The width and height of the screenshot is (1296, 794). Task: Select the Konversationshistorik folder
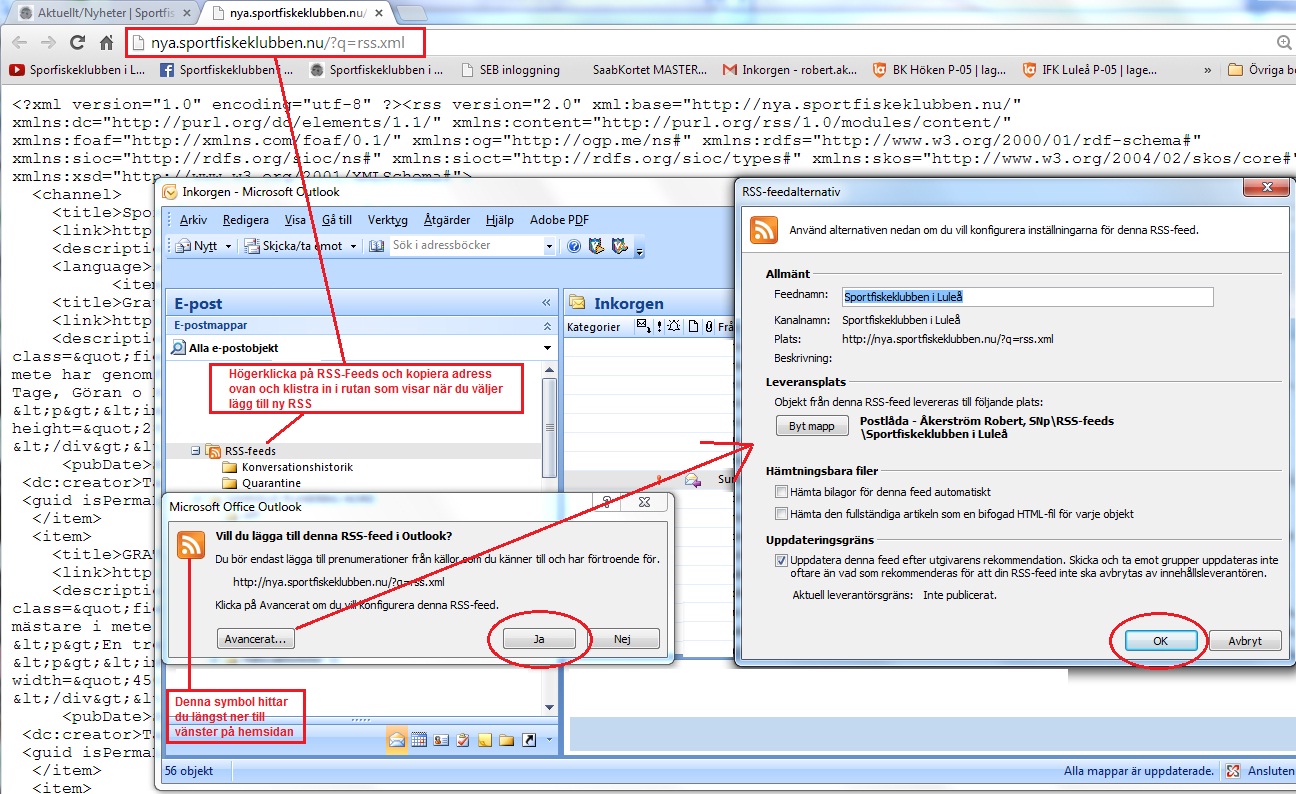(x=297, y=467)
